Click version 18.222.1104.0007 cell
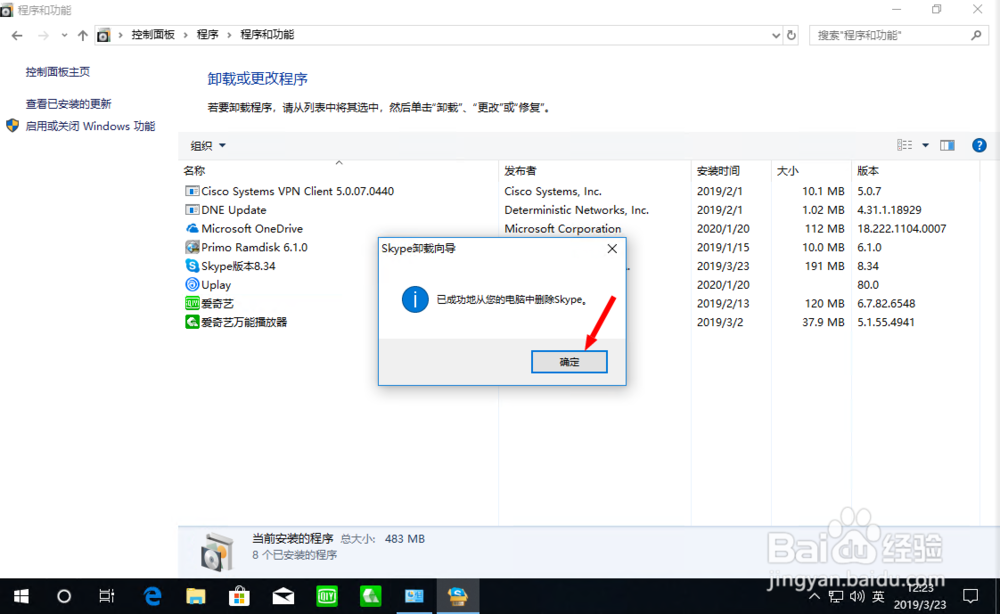The height and width of the screenshot is (614, 1000). pos(901,228)
